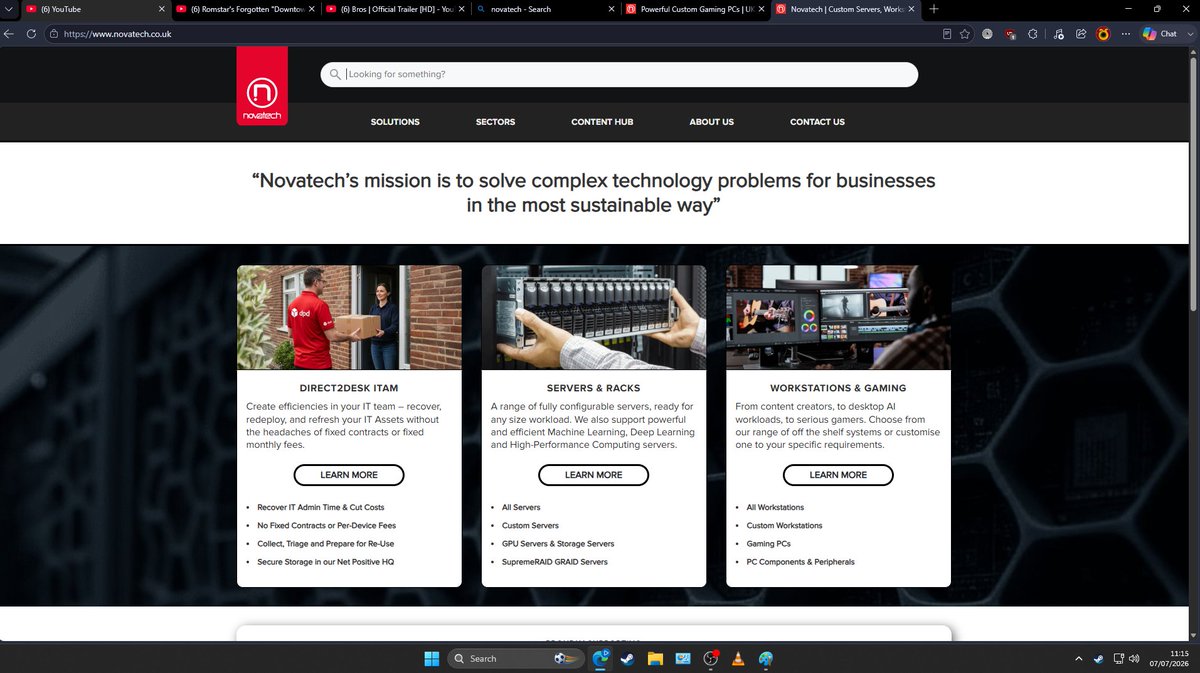The height and width of the screenshot is (673, 1200).
Task: Open Gaming PCs link
Action: point(768,544)
